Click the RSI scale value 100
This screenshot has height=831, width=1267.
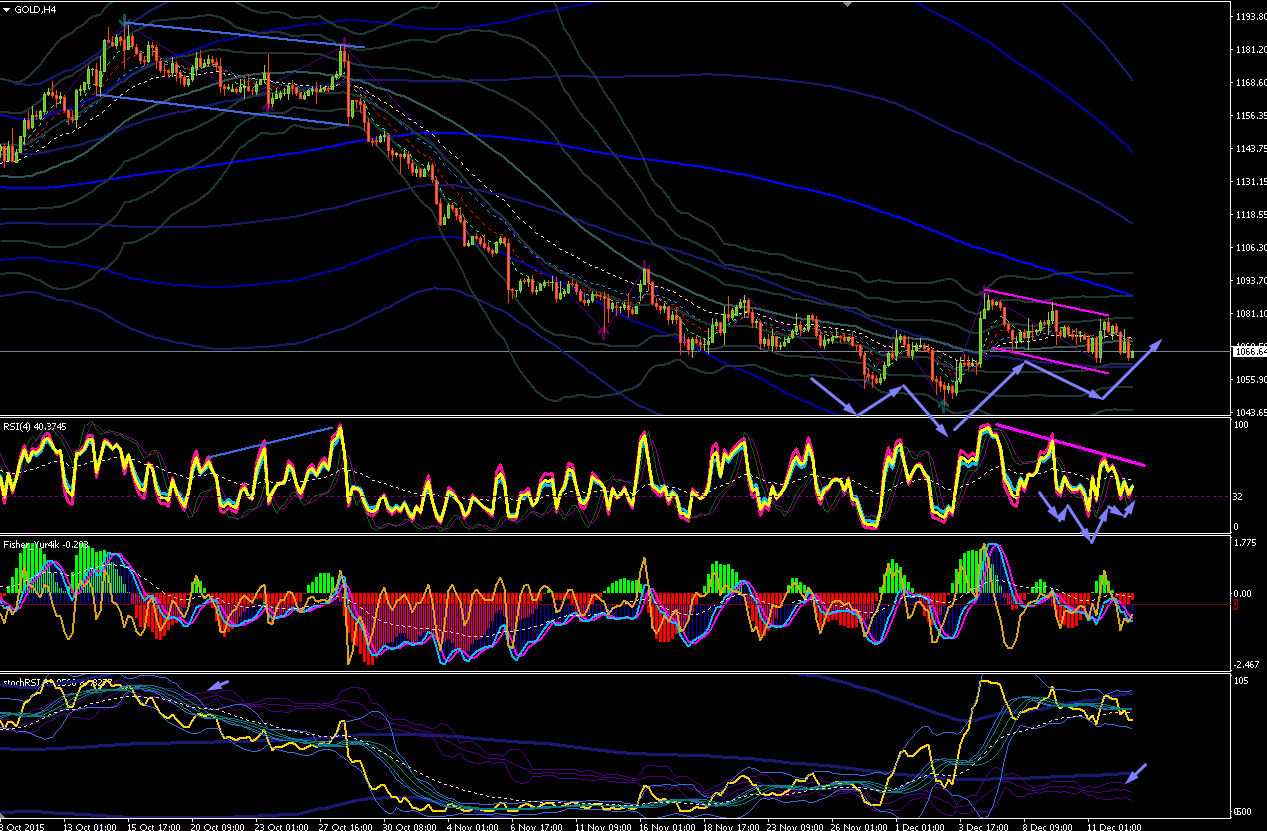tap(1243, 426)
